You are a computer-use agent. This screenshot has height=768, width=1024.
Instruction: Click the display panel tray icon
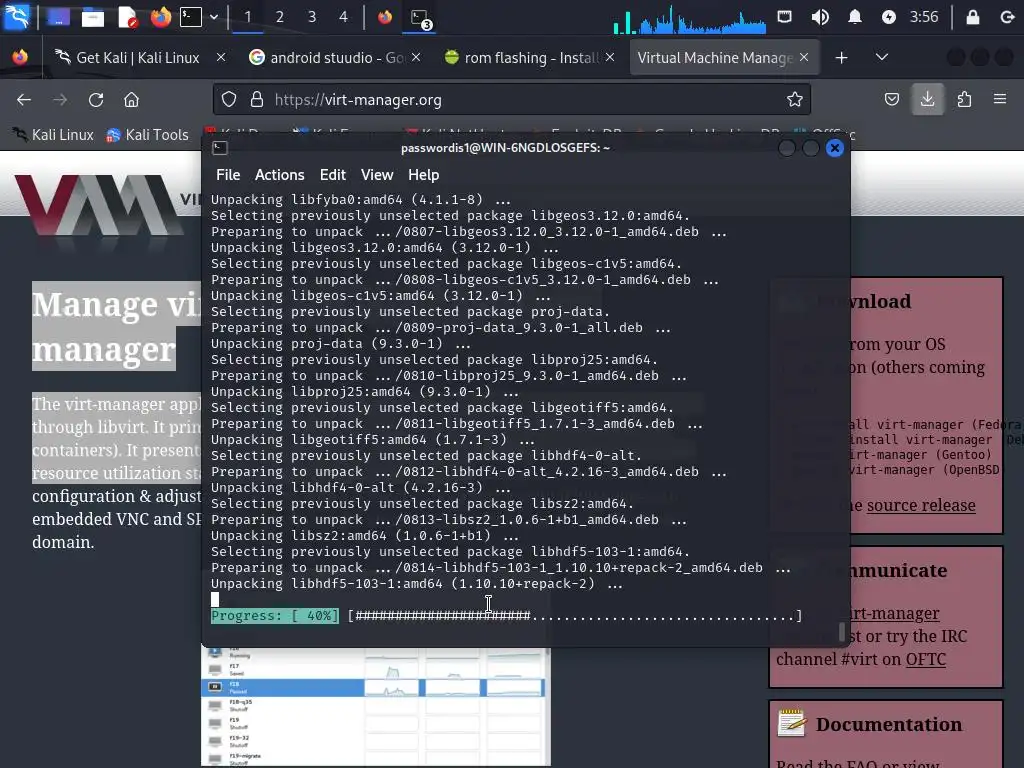pos(784,16)
